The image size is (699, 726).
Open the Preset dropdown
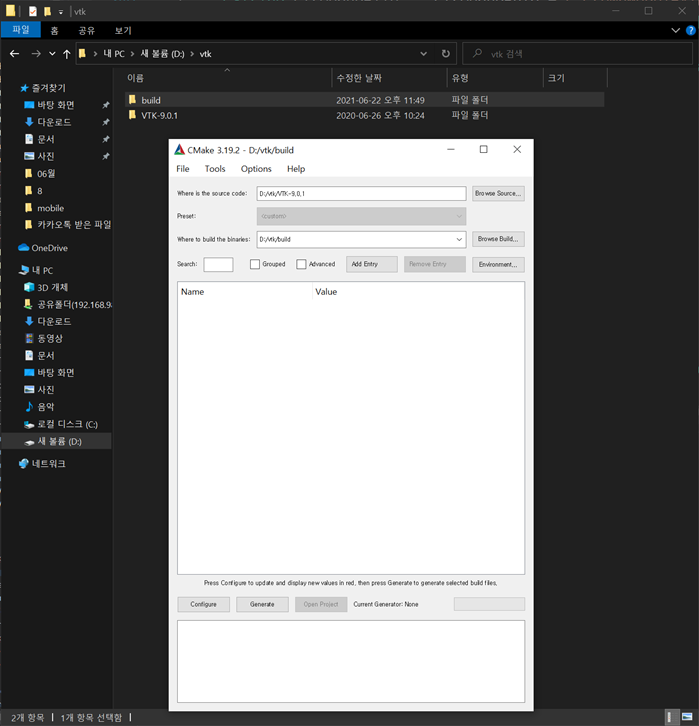361,216
